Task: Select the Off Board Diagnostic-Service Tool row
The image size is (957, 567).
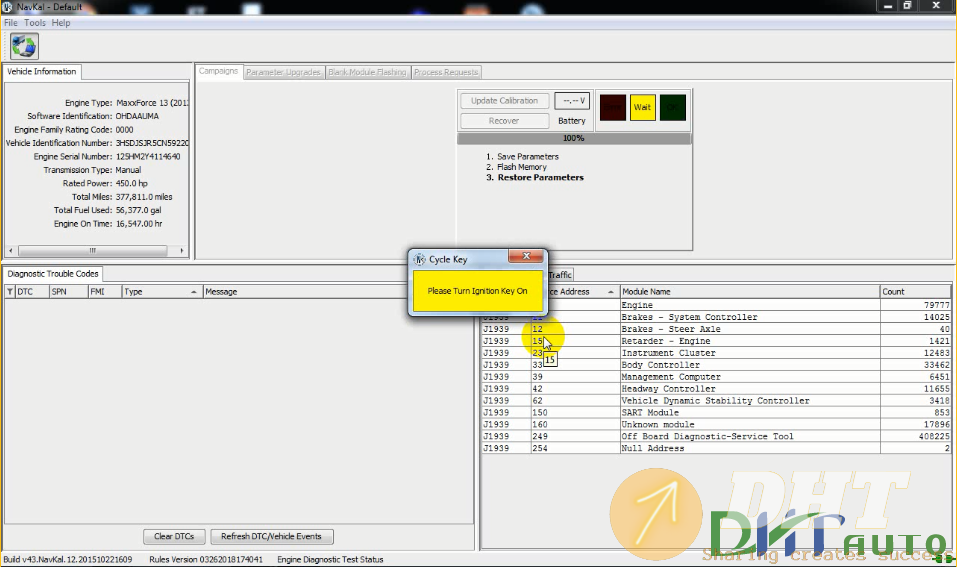Action: [715, 436]
